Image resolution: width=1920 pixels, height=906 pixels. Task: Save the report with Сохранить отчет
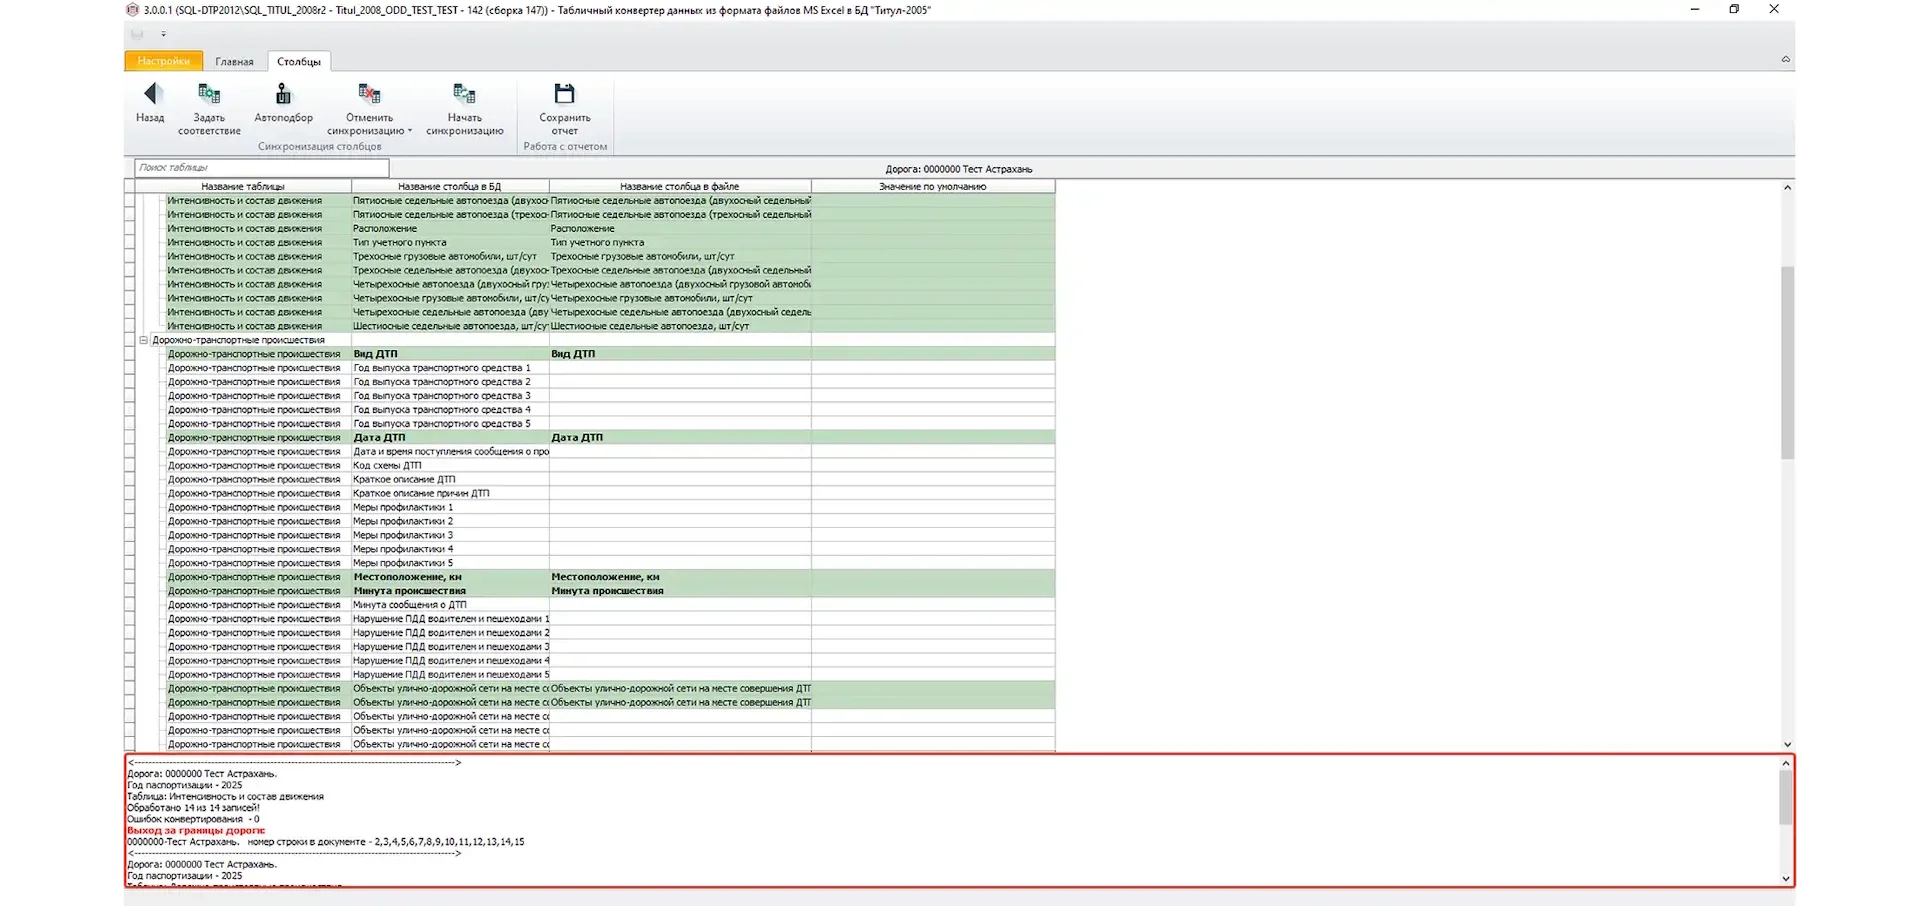565,95
